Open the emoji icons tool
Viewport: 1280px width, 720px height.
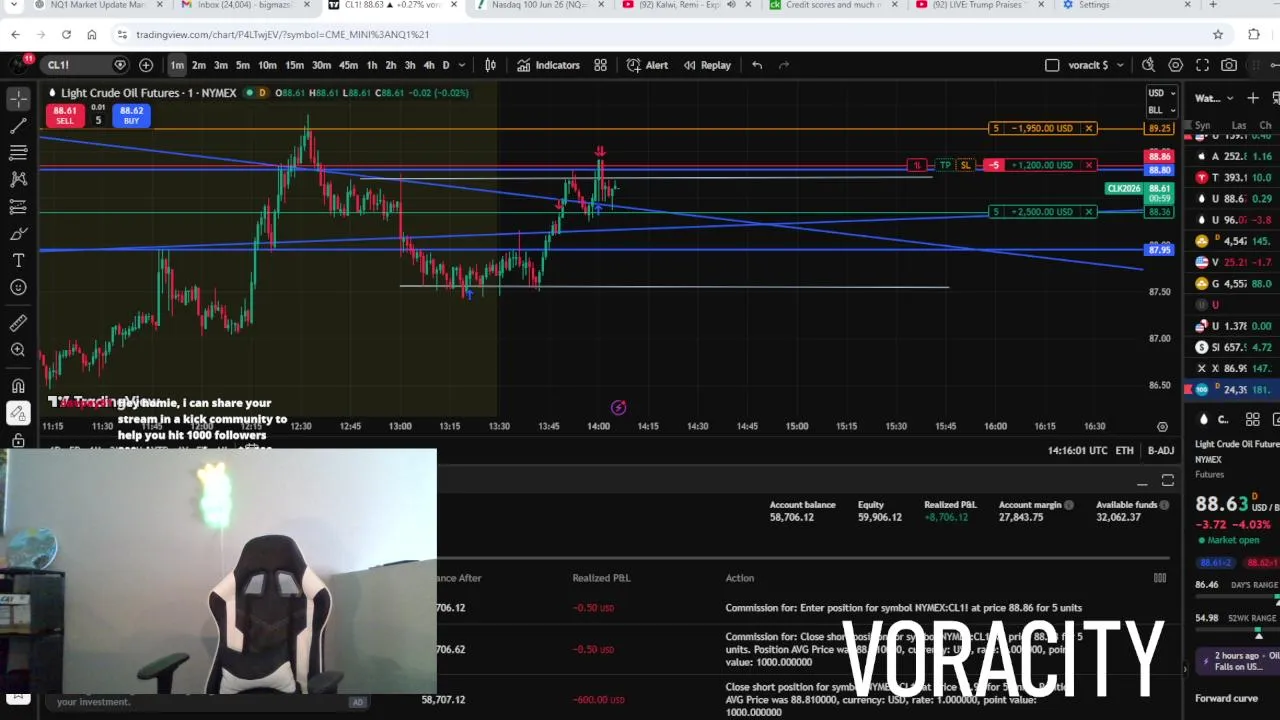[18, 288]
